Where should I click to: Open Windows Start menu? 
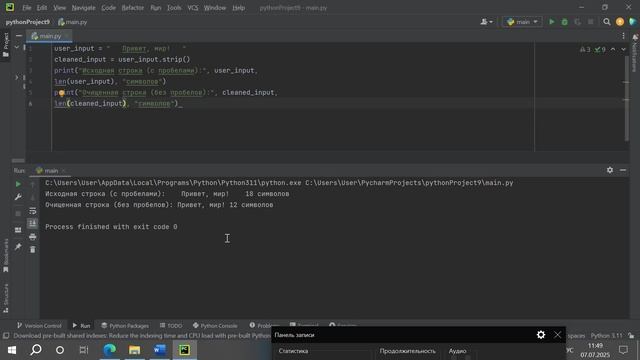12,350
